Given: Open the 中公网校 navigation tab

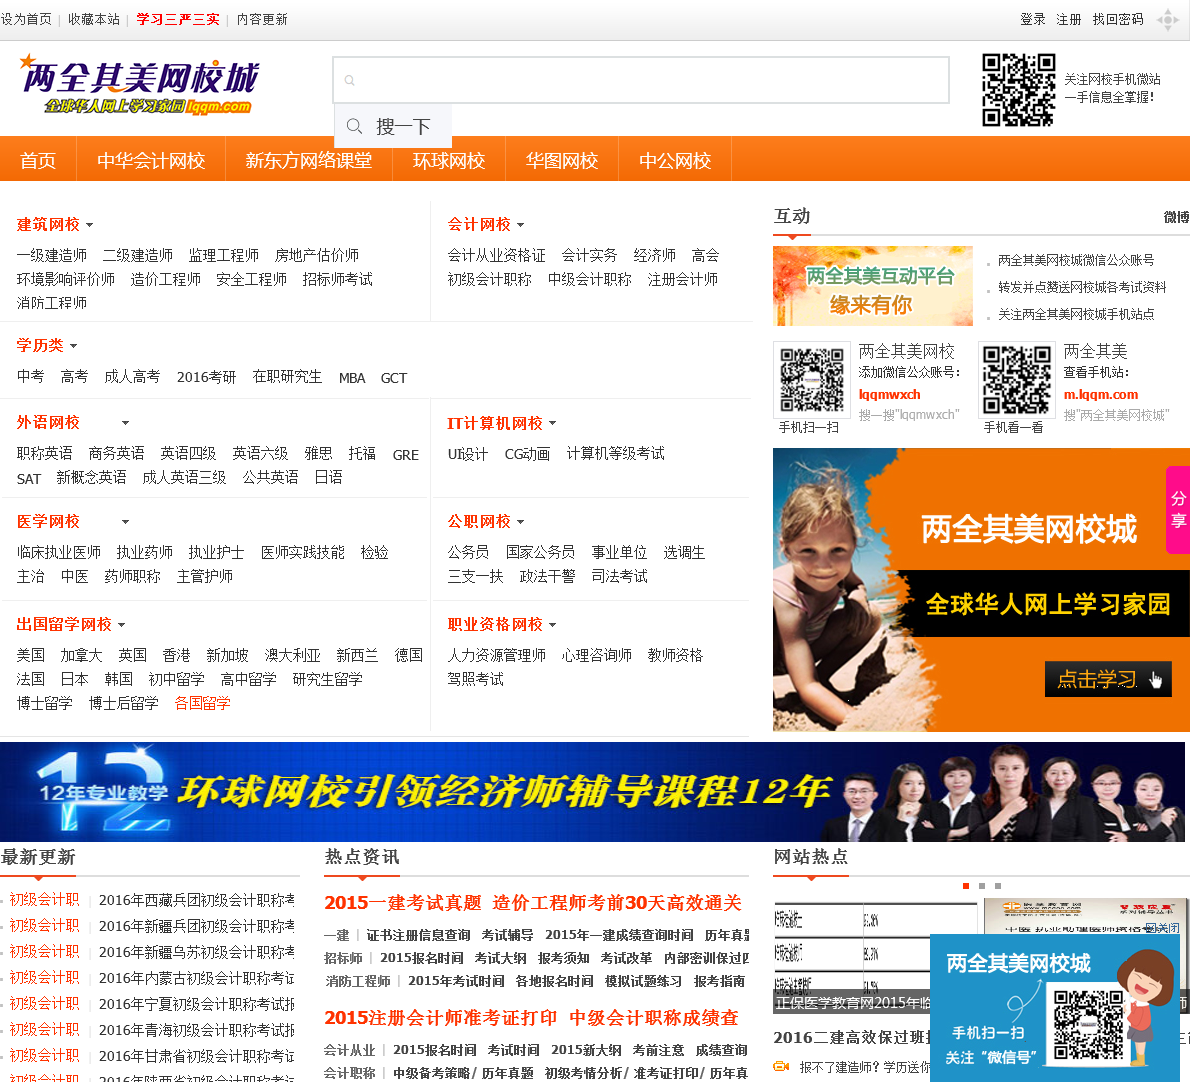Looking at the screenshot, I should click(x=675, y=161).
